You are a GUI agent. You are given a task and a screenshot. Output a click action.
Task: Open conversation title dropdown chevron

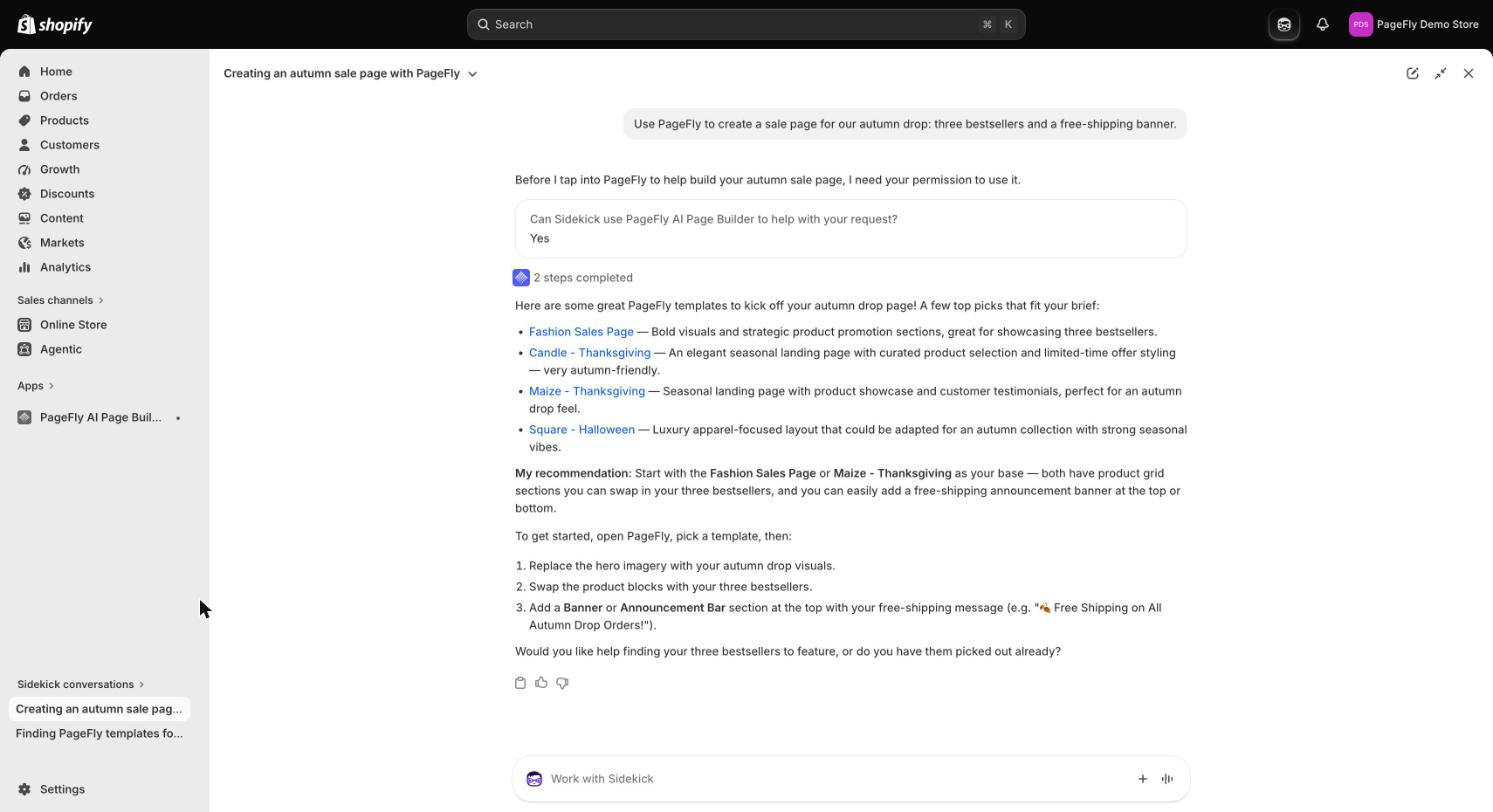[473, 73]
